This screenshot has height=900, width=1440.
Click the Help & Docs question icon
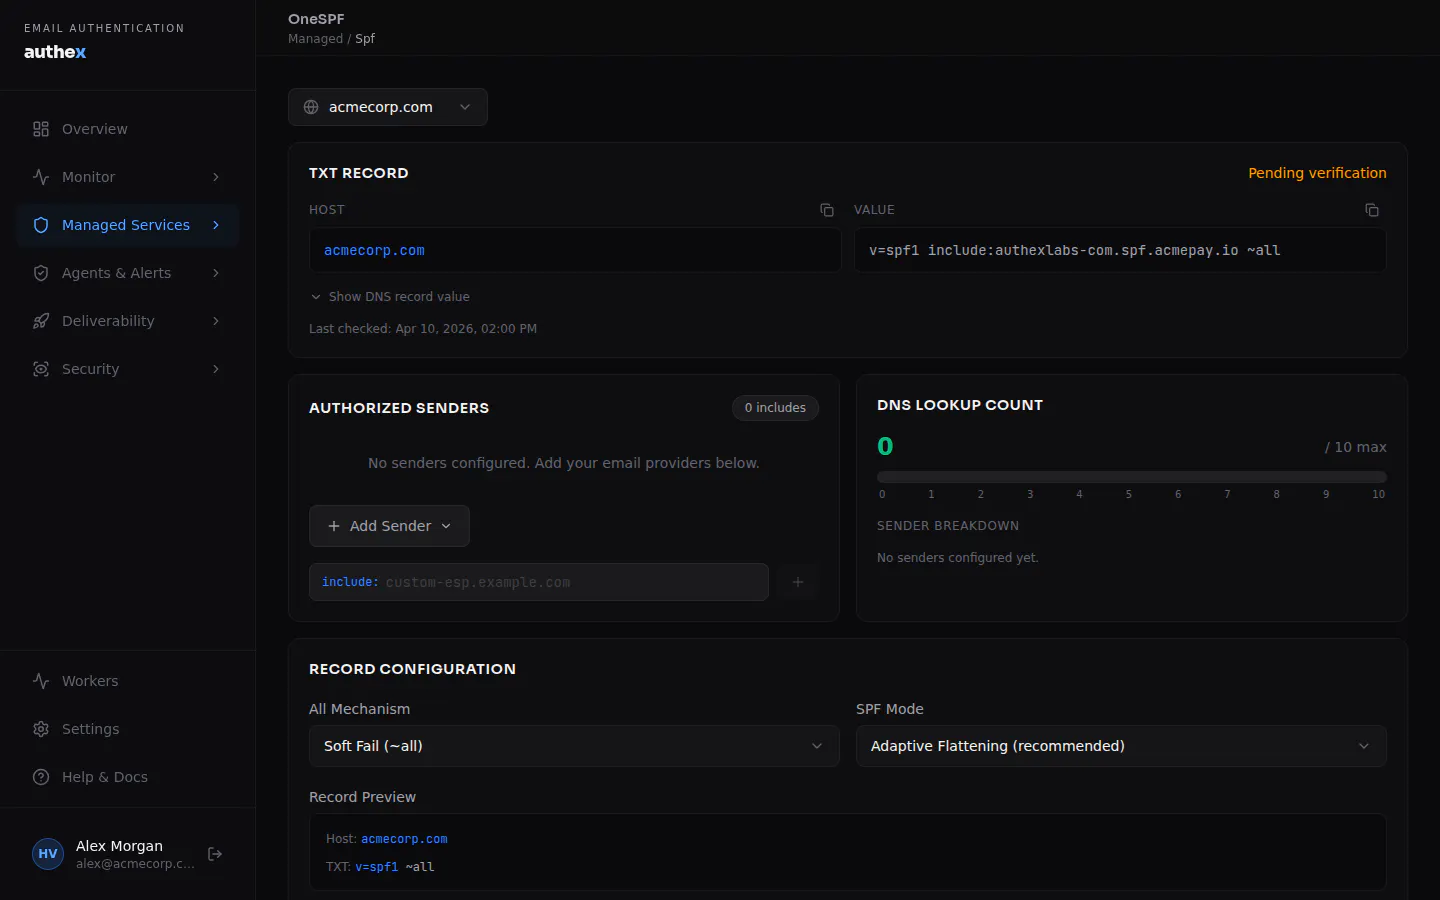click(x=41, y=777)
